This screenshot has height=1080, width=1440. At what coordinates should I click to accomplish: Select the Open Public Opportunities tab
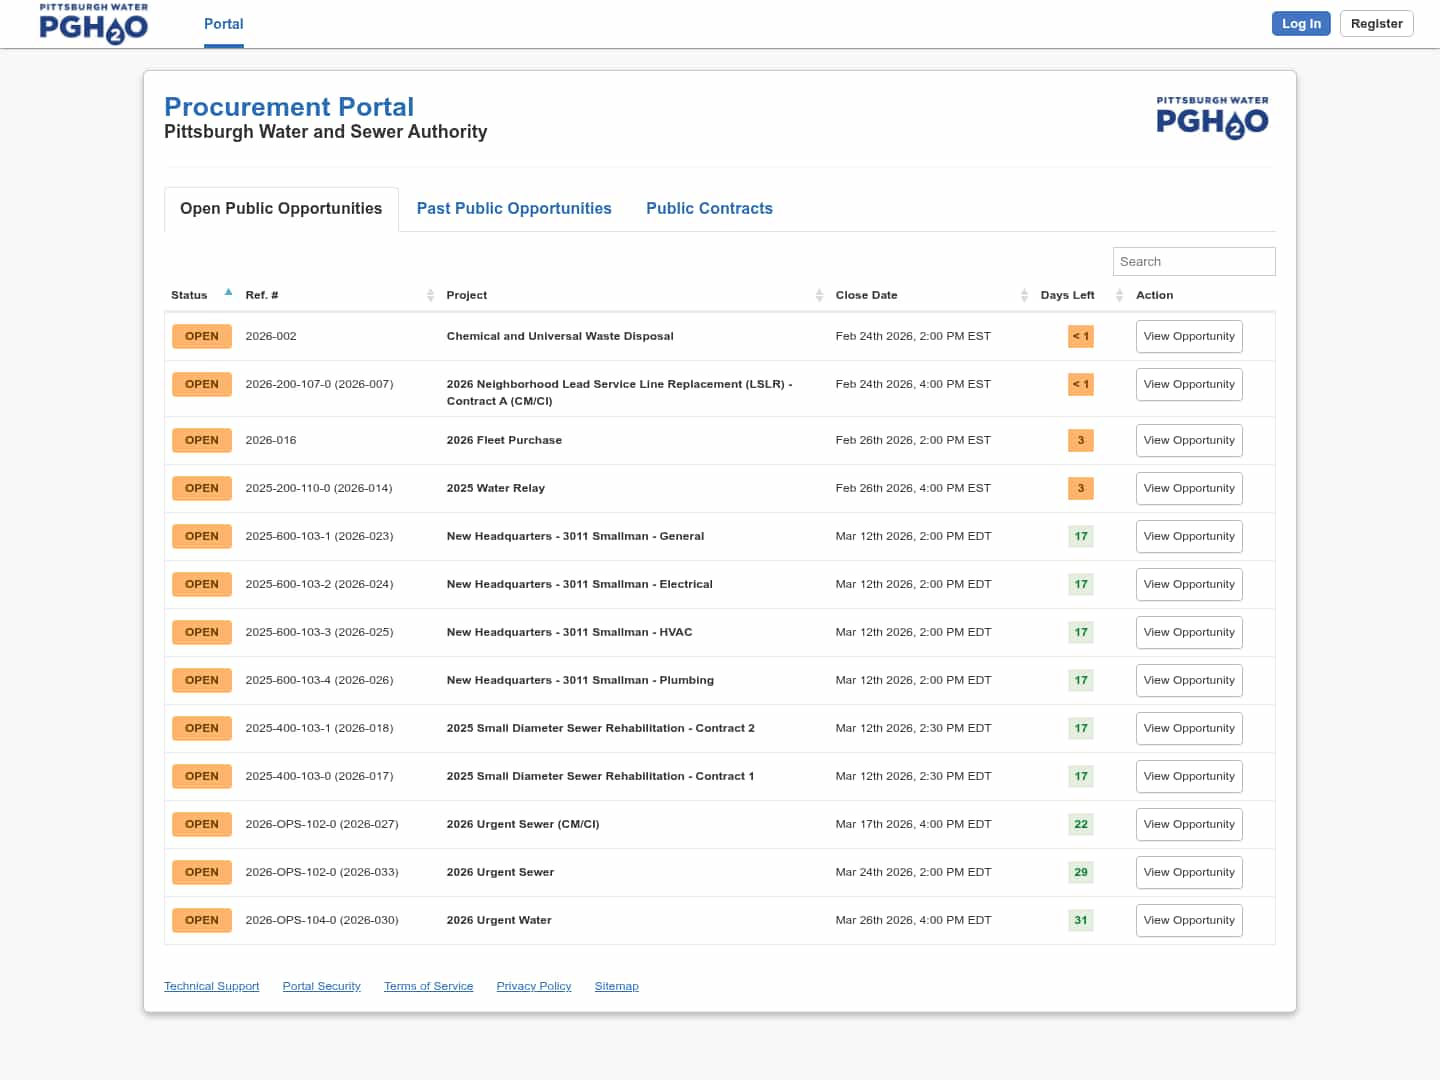(x=281, y=208)
